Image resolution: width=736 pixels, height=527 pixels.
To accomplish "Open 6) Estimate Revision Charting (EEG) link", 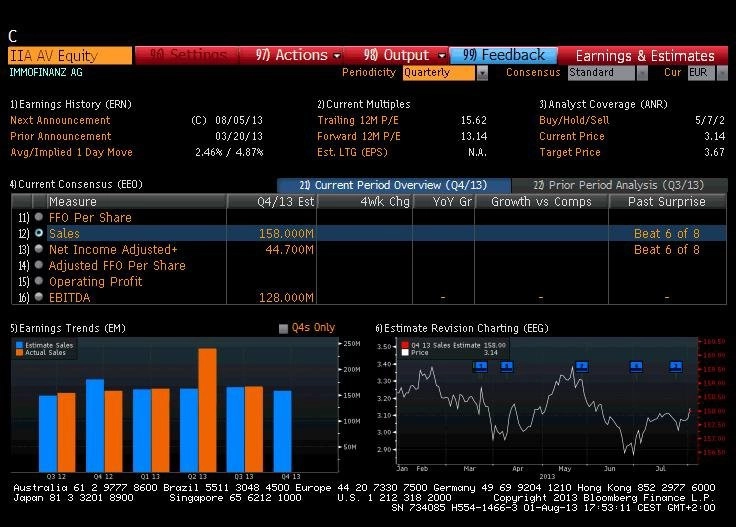I will point(462,328).
